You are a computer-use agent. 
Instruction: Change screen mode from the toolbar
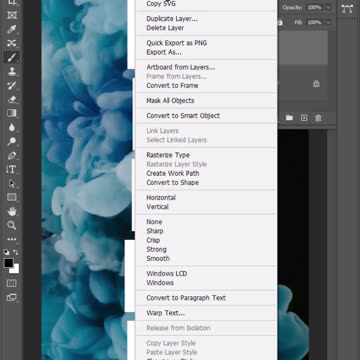click(x=12, y=298)
